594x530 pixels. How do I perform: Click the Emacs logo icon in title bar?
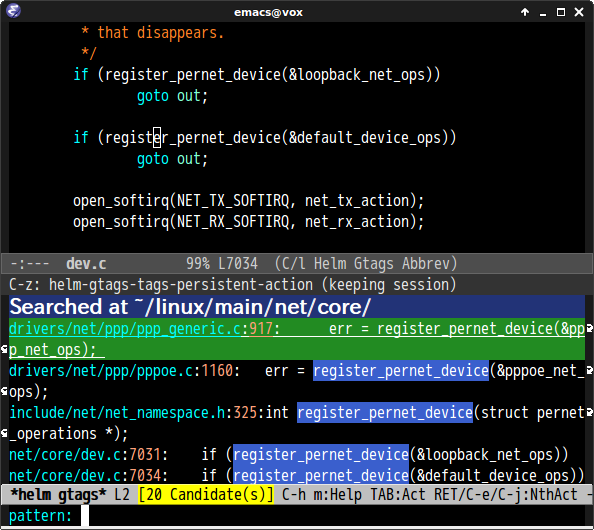pos(13,11)
